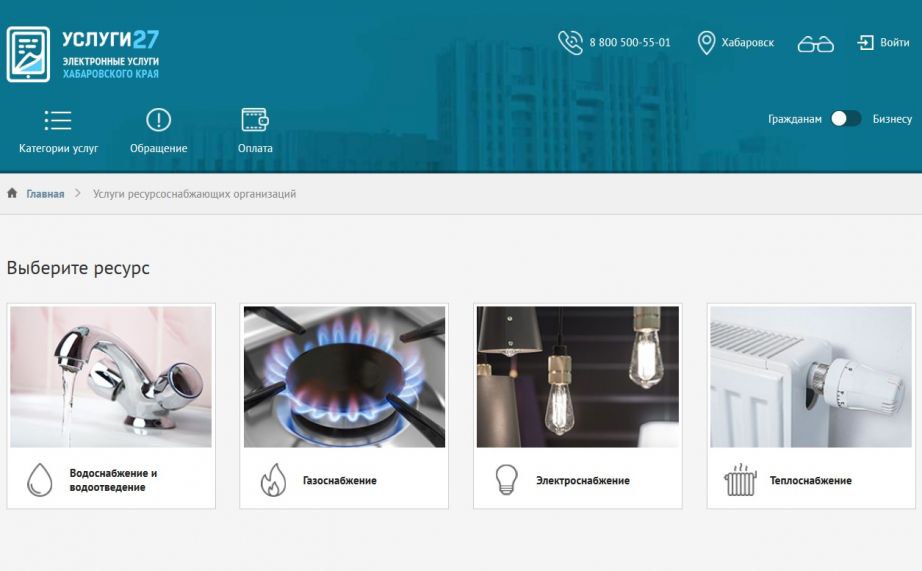This screenshot has width=922, height=571.
Task: Click the Выберите ресурс heading
Action: click(78, 268)
